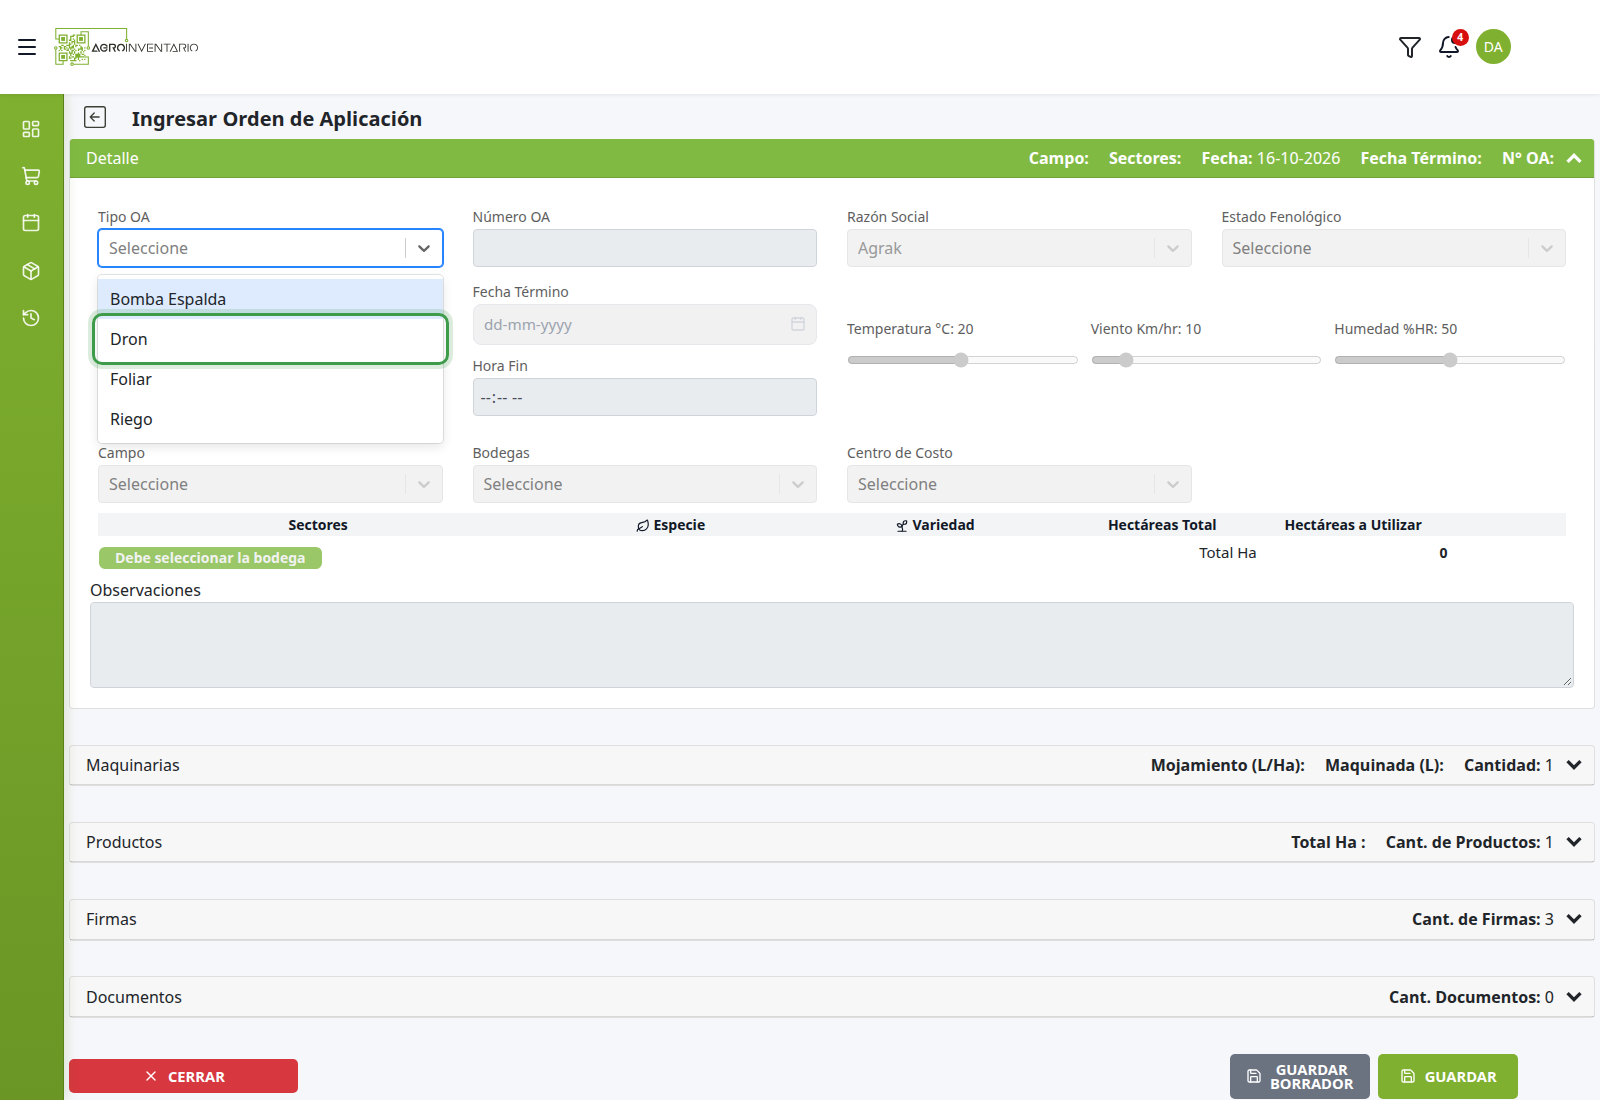The image size is (1600, 1100).
Task: Click the Fecha Término date field
Action: 644,324
